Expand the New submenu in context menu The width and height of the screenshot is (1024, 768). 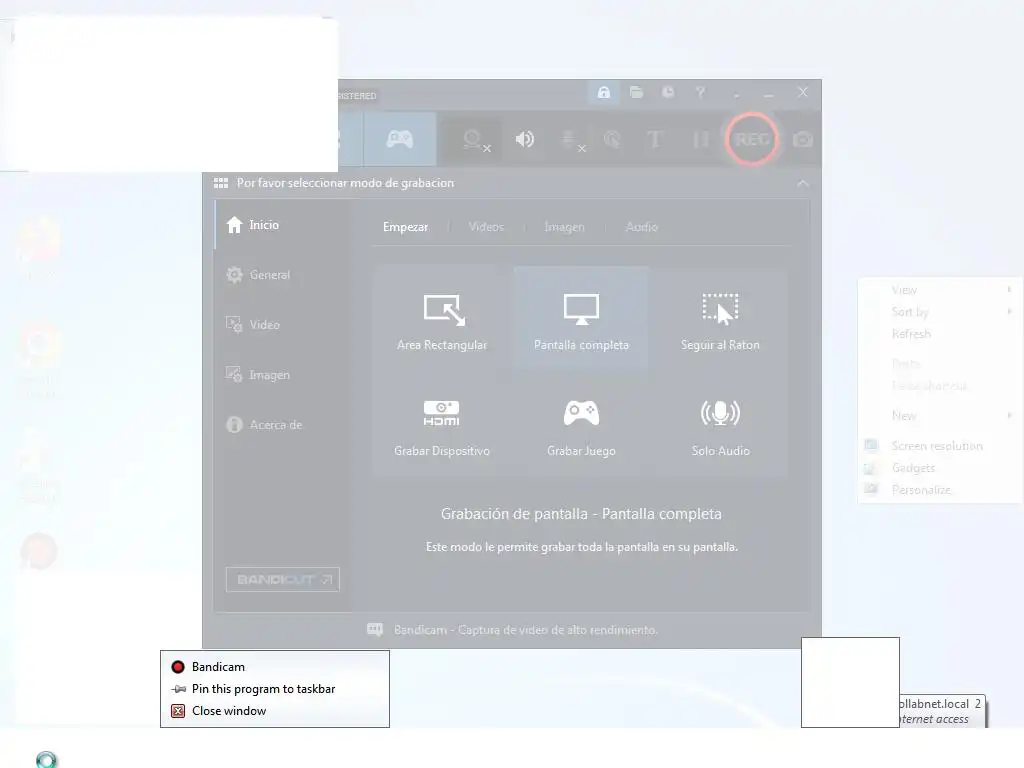tap(940, 415)
